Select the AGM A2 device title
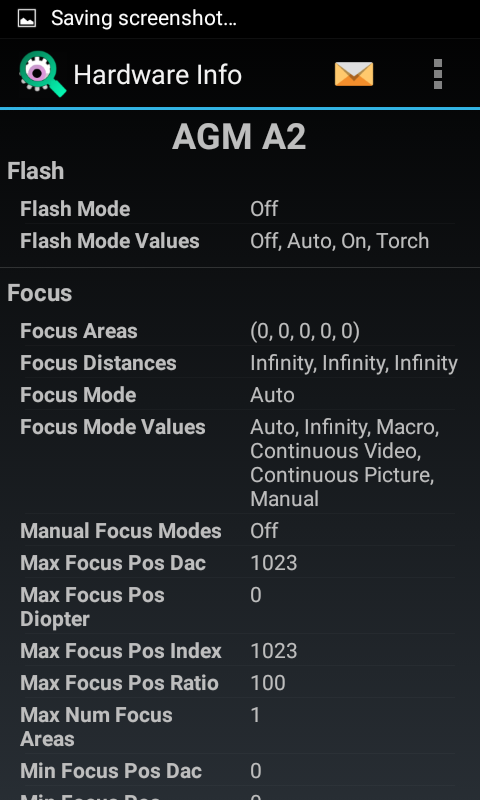The image size is (480, 800). (239, 137)
